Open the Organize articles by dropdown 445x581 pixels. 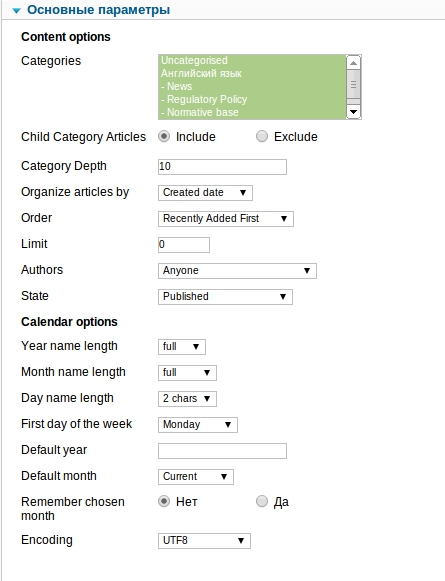tap(205, 193)
